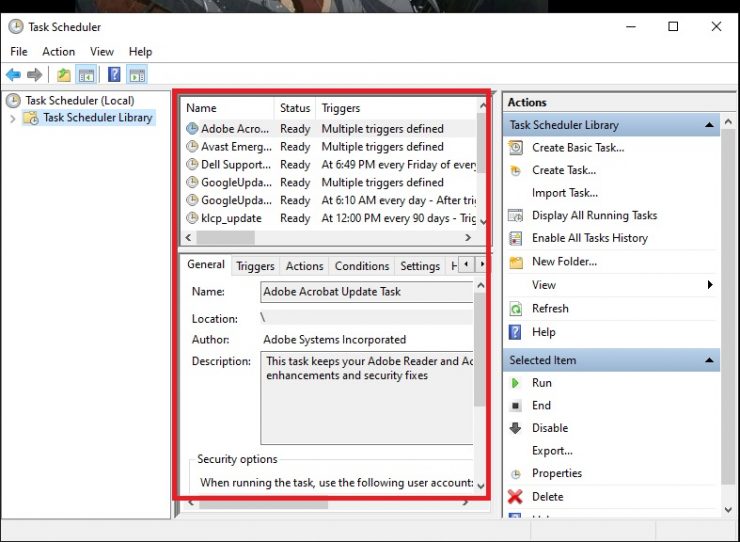Viewport: 740px width, 542px height.
Task: Click the red Delete X icon
Action: tap(515, 496)
